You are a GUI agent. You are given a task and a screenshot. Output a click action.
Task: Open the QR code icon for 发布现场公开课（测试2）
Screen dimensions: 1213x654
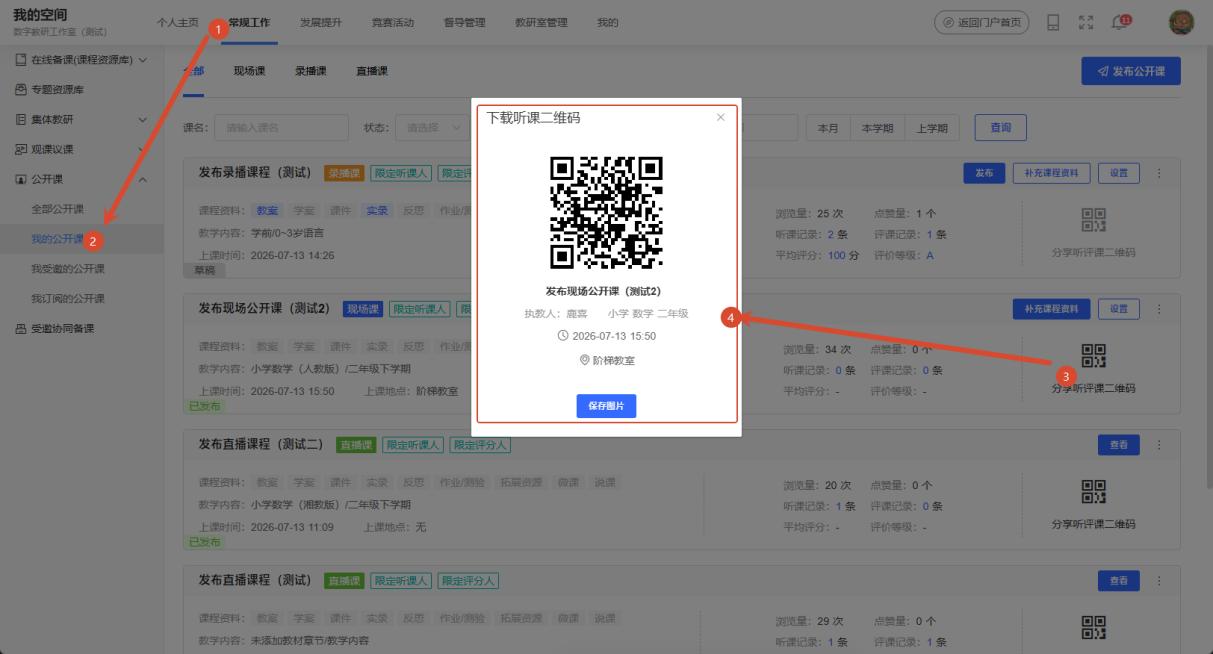(1094, 357)
